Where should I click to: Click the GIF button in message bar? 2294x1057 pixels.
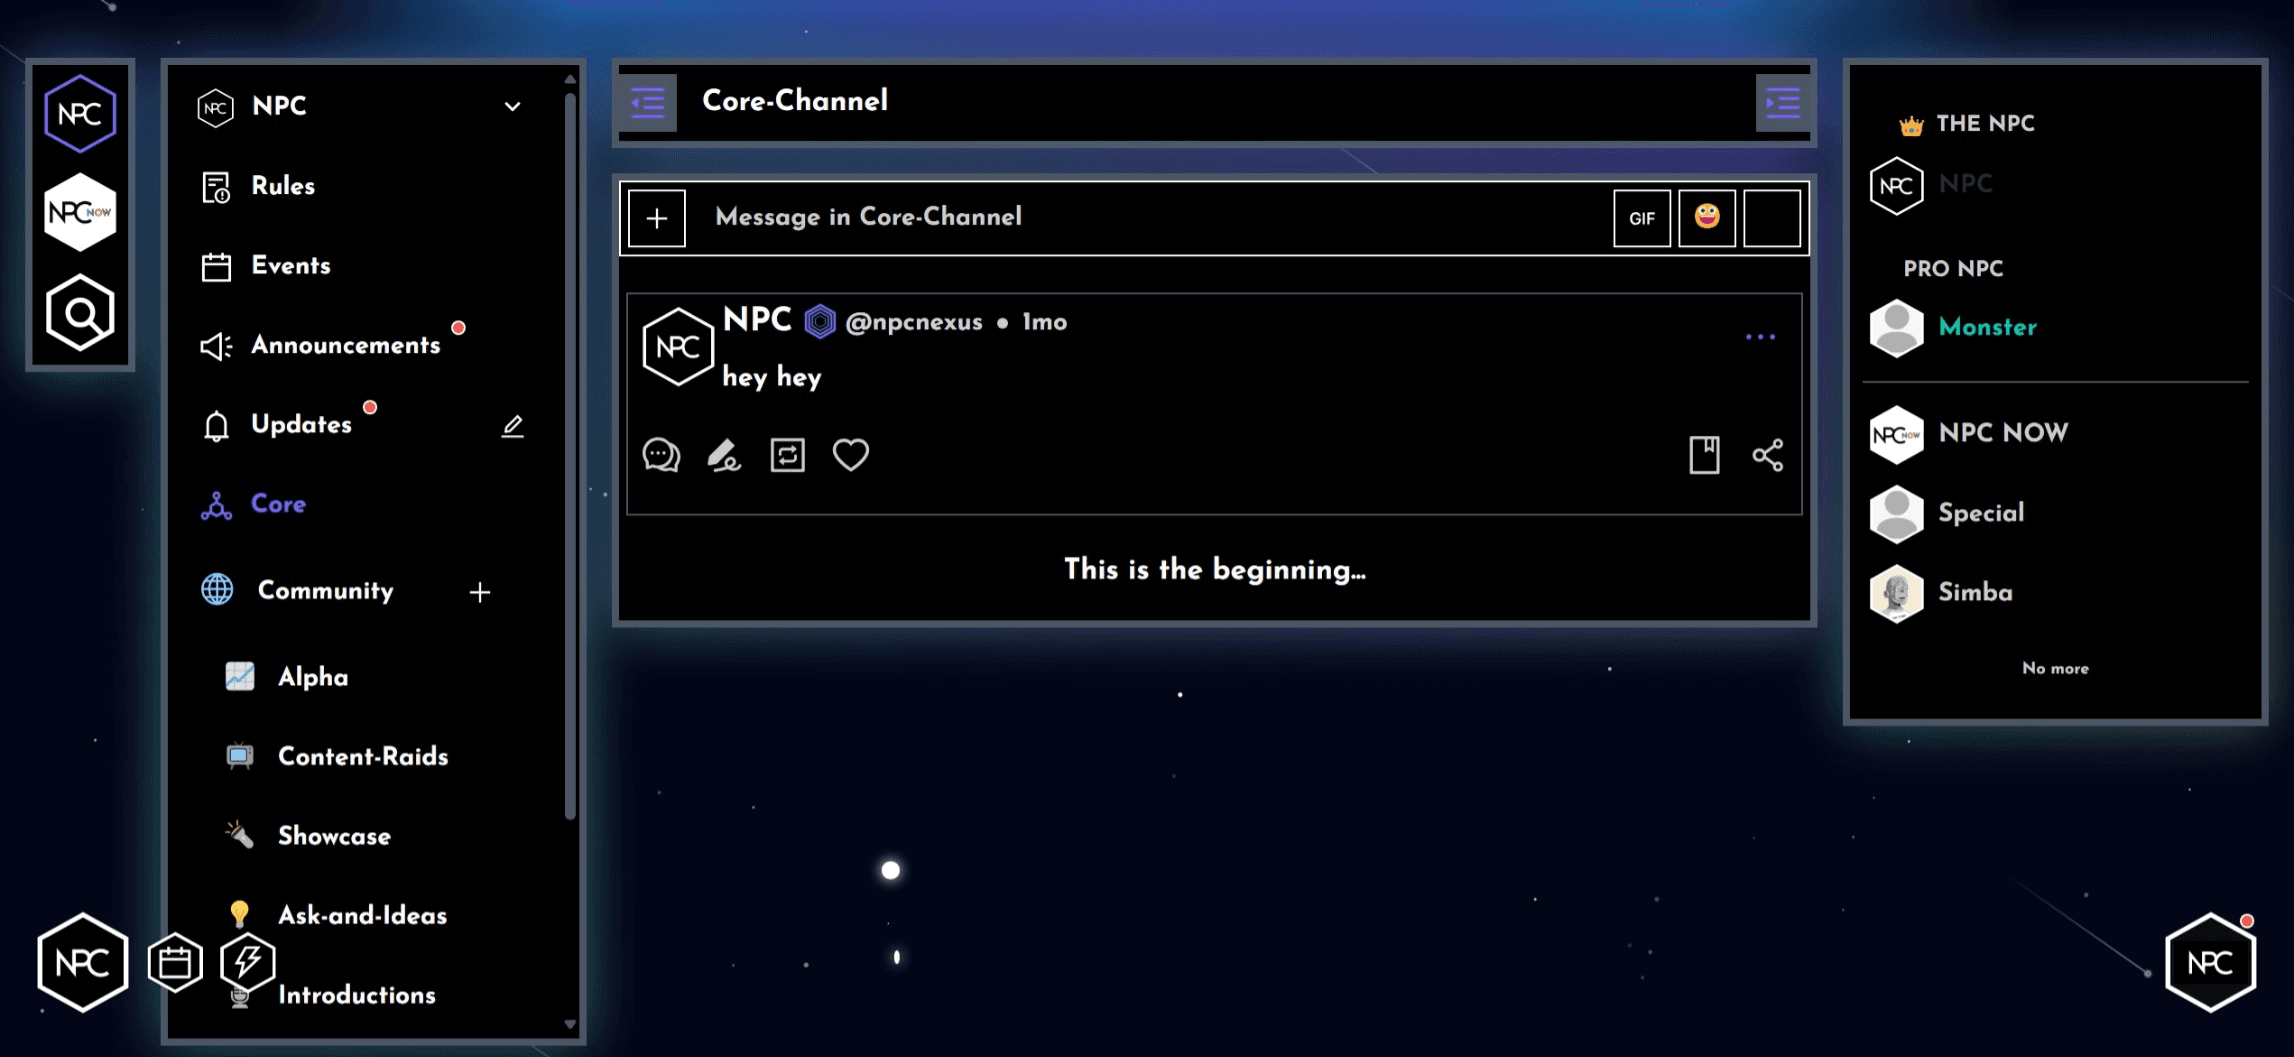click(x=1641, y=218)
